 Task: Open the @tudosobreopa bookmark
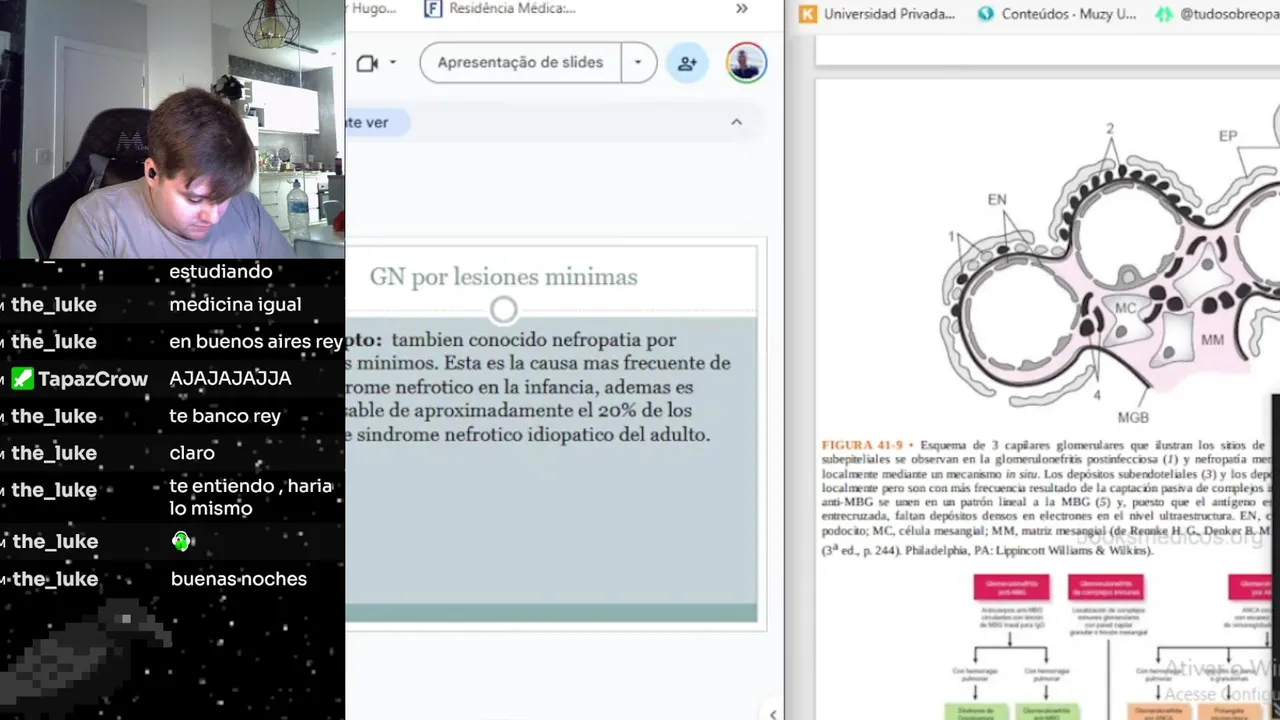1216,14
